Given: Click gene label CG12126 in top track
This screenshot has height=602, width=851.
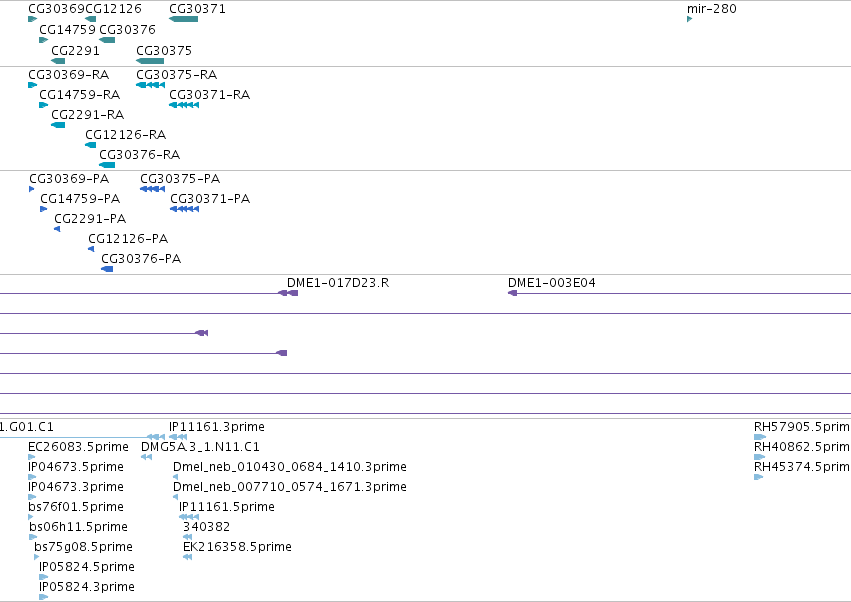Looking at the screenshot, I should tap(113, 9).
